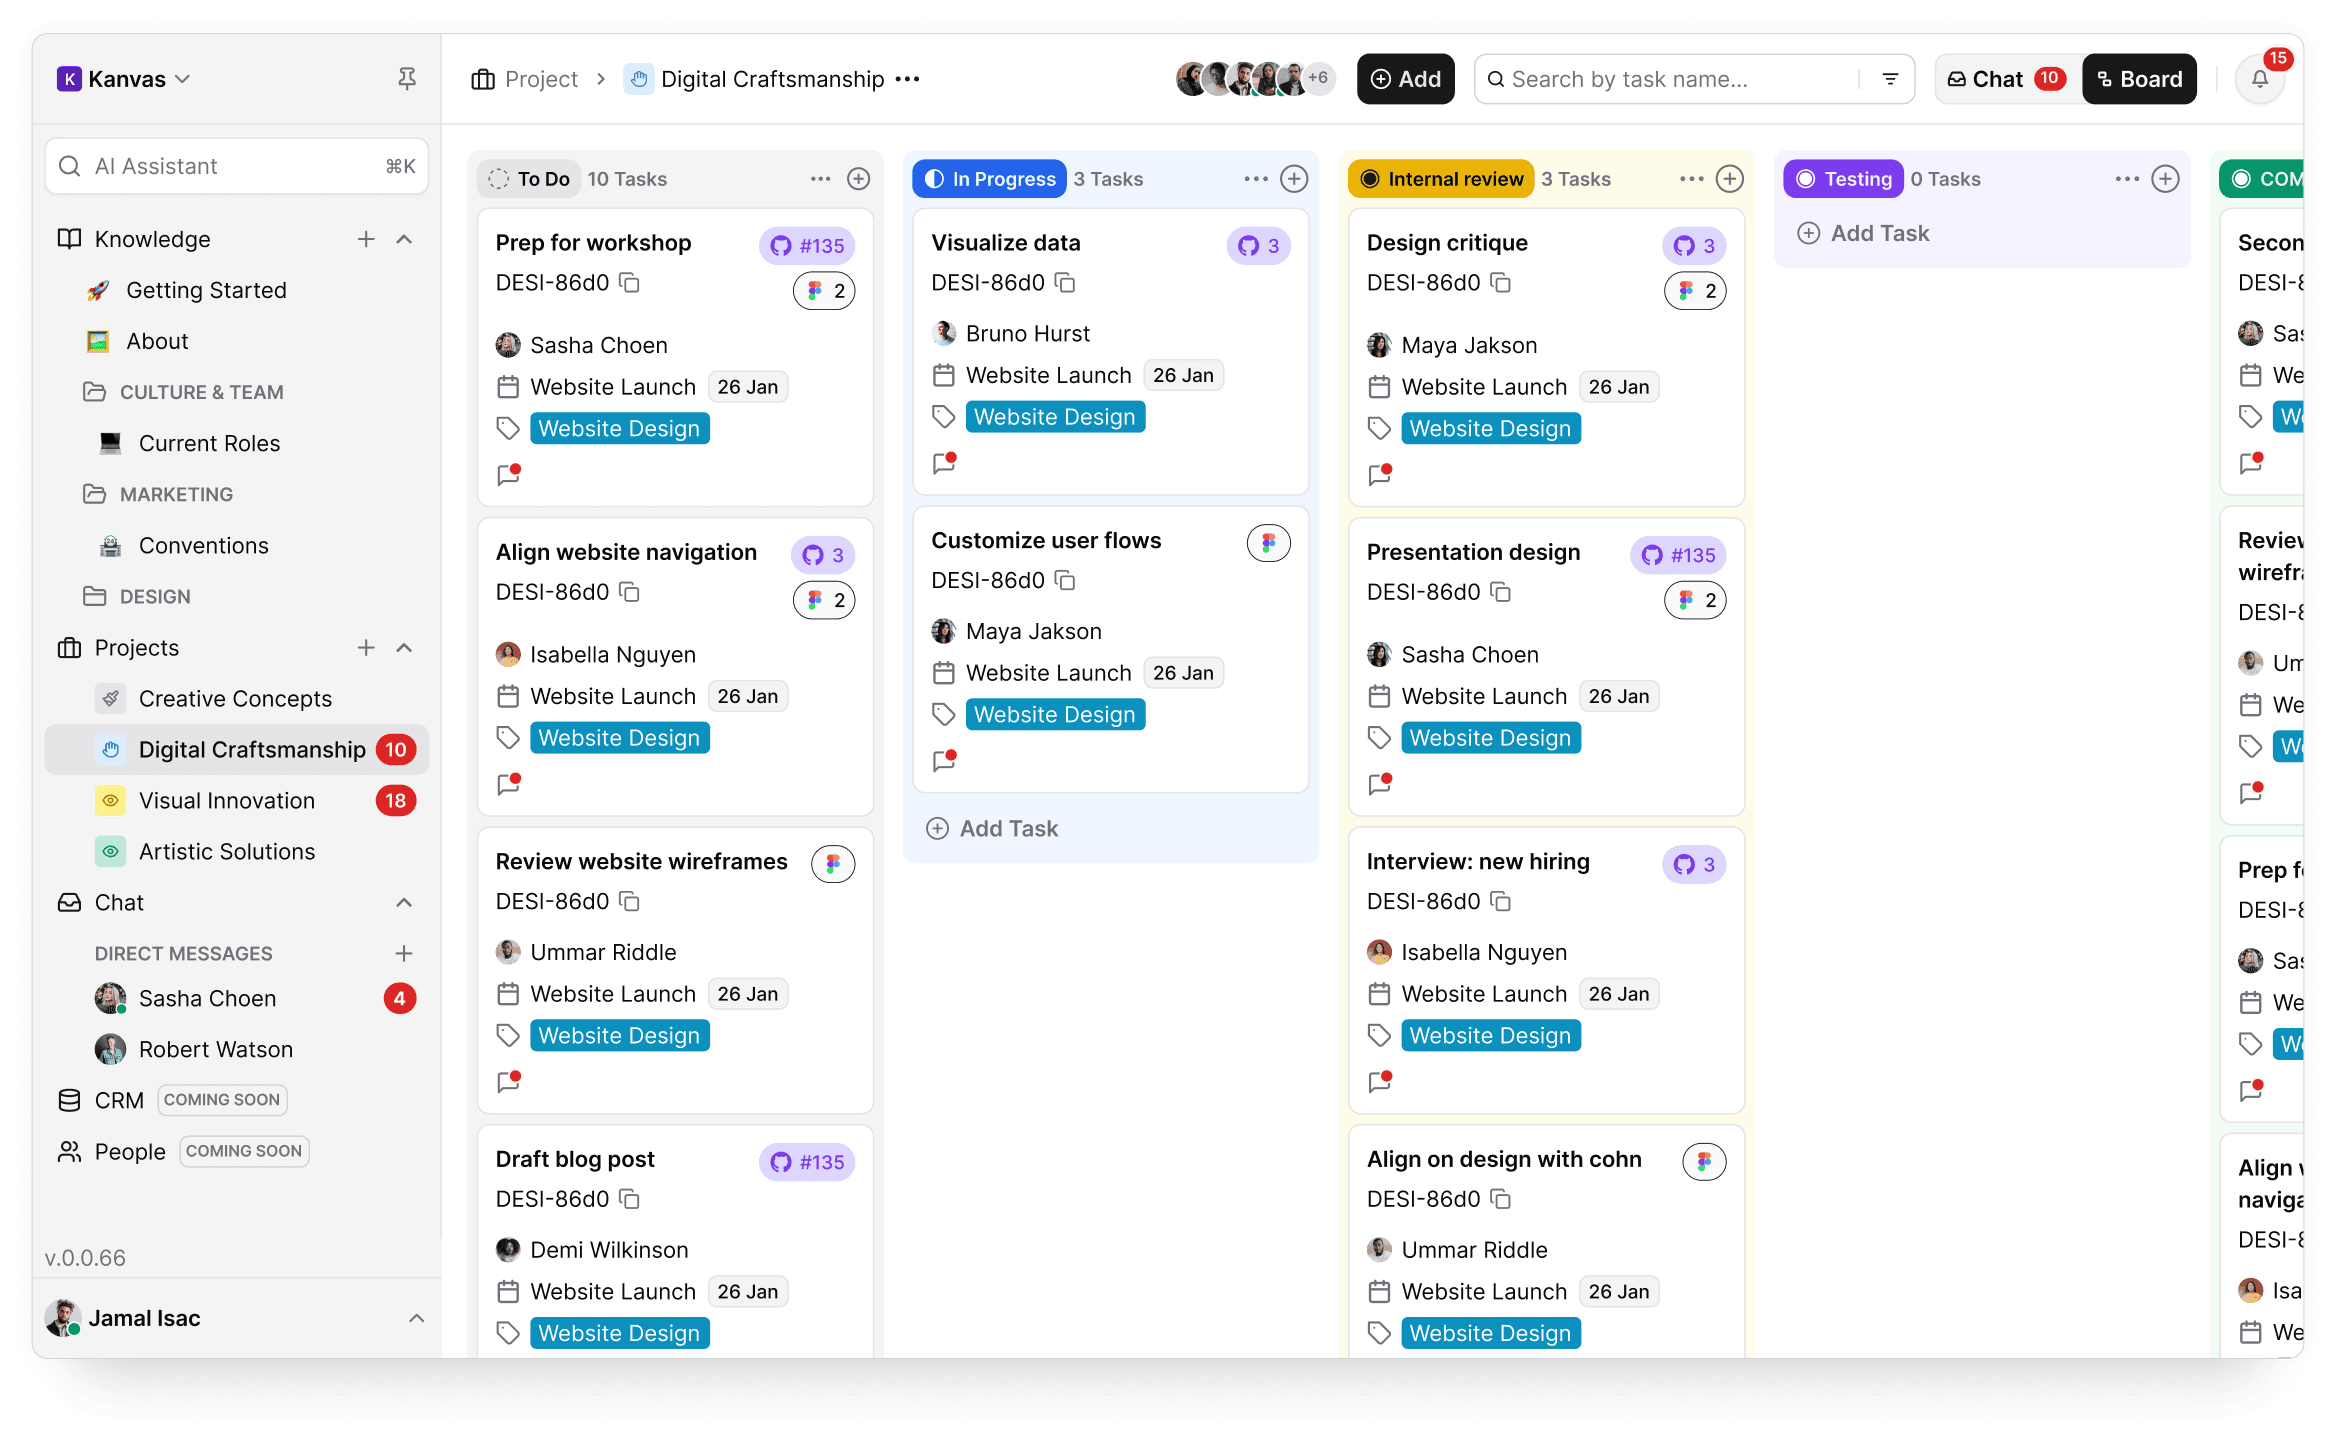The width and height of the screenshot is (2336, 1439).
Task: Pin the sidebar using the pin icon
Action: (406, 77)
